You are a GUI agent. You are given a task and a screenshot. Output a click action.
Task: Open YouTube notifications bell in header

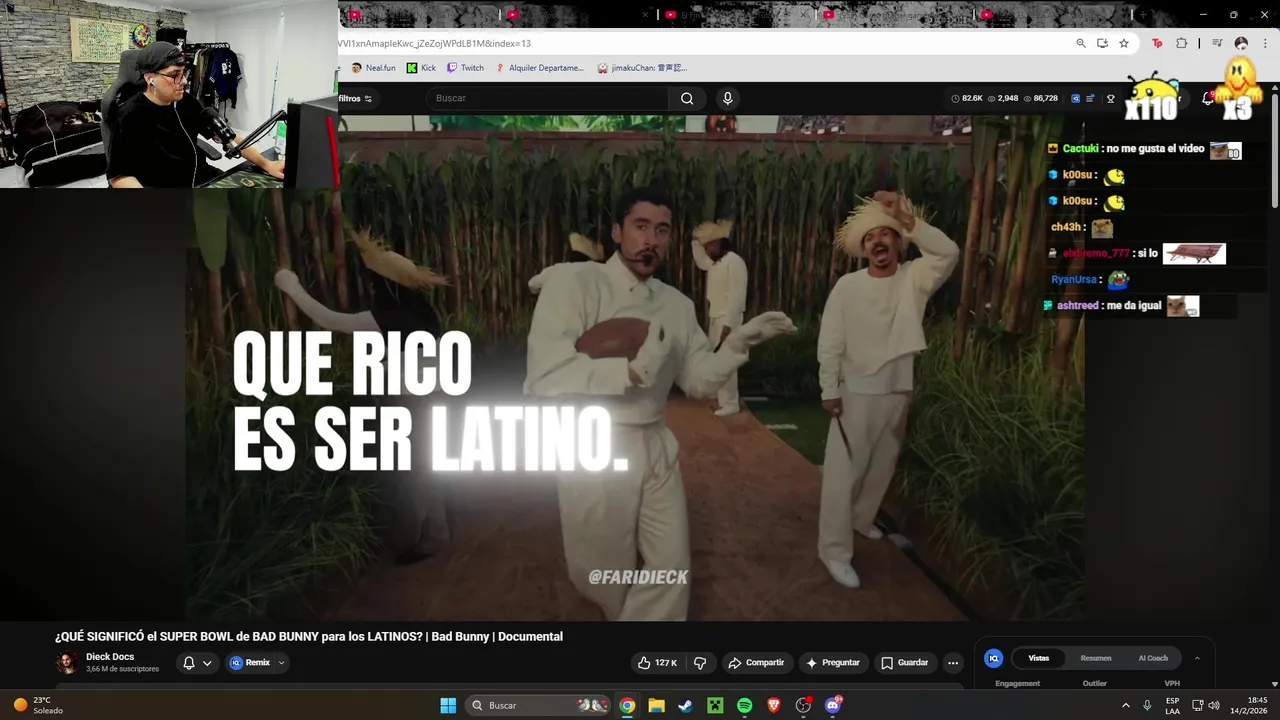[x=1208, y=98]
